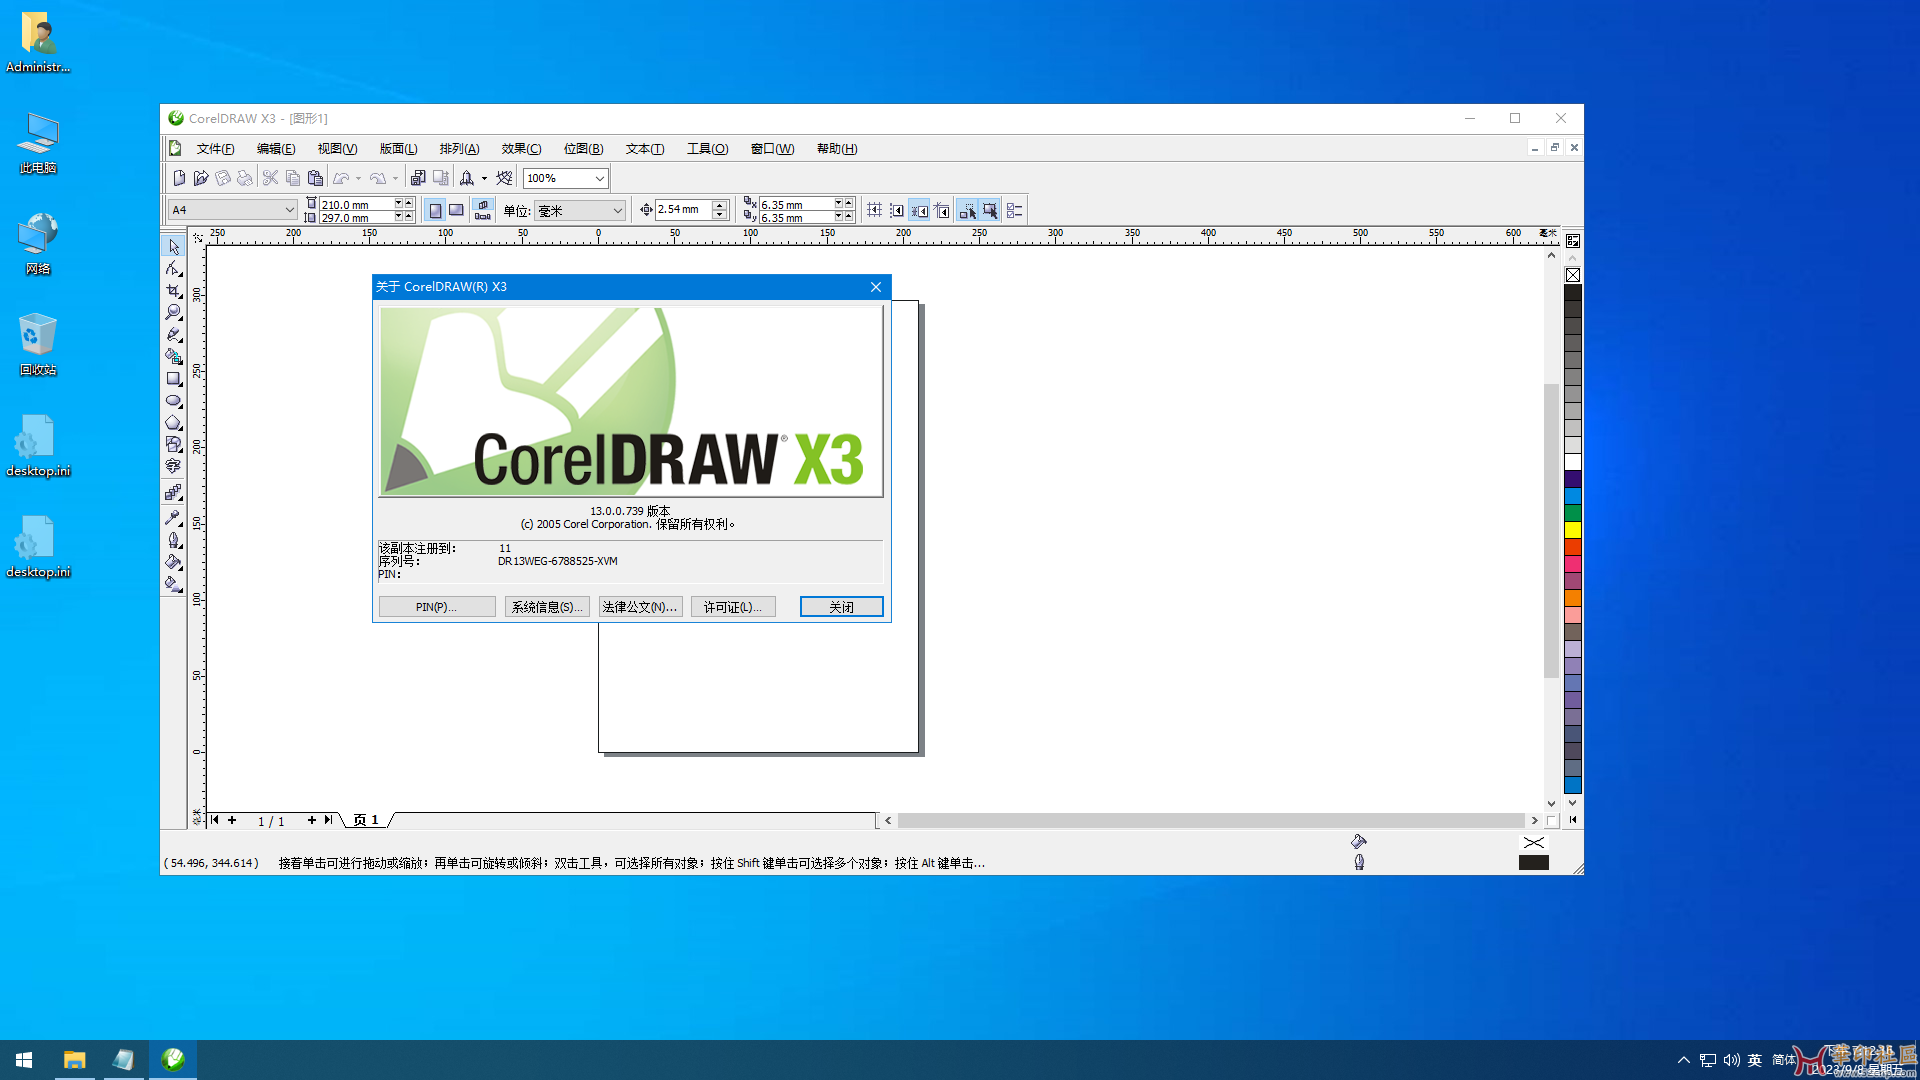Open the 文件(F) menu
1920x1080 pixels.
pyautogui.click(x=215, y=149)
